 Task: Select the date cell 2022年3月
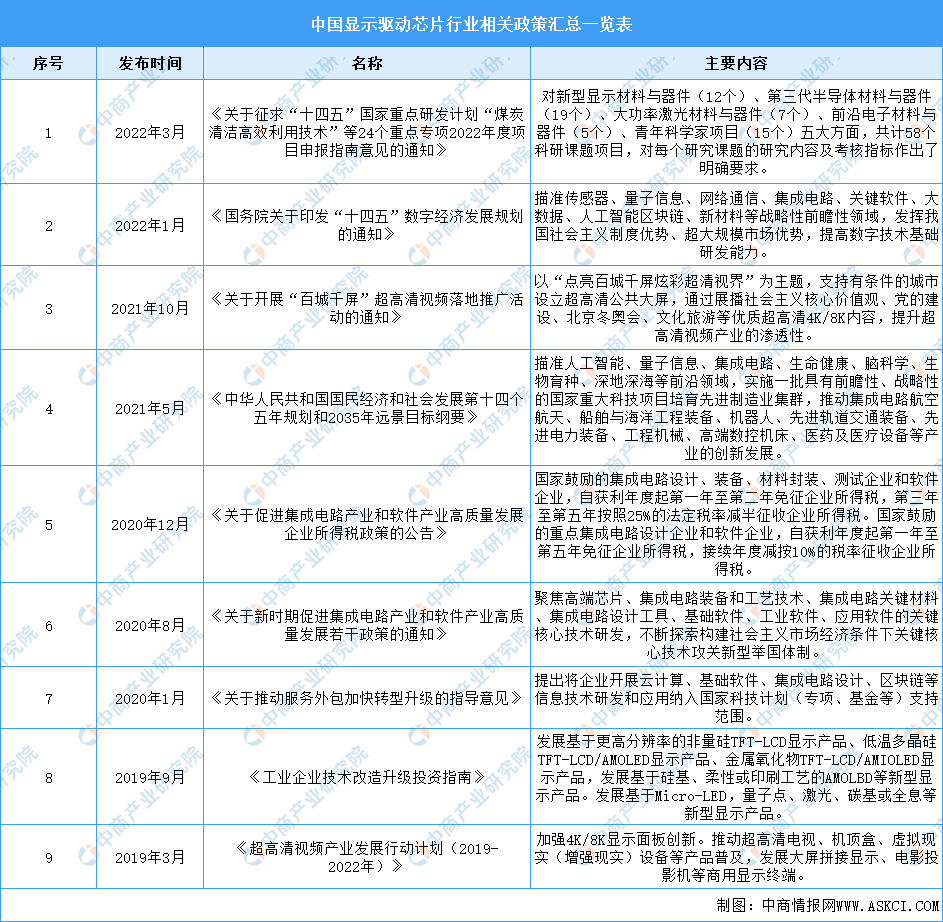(150, 132)
